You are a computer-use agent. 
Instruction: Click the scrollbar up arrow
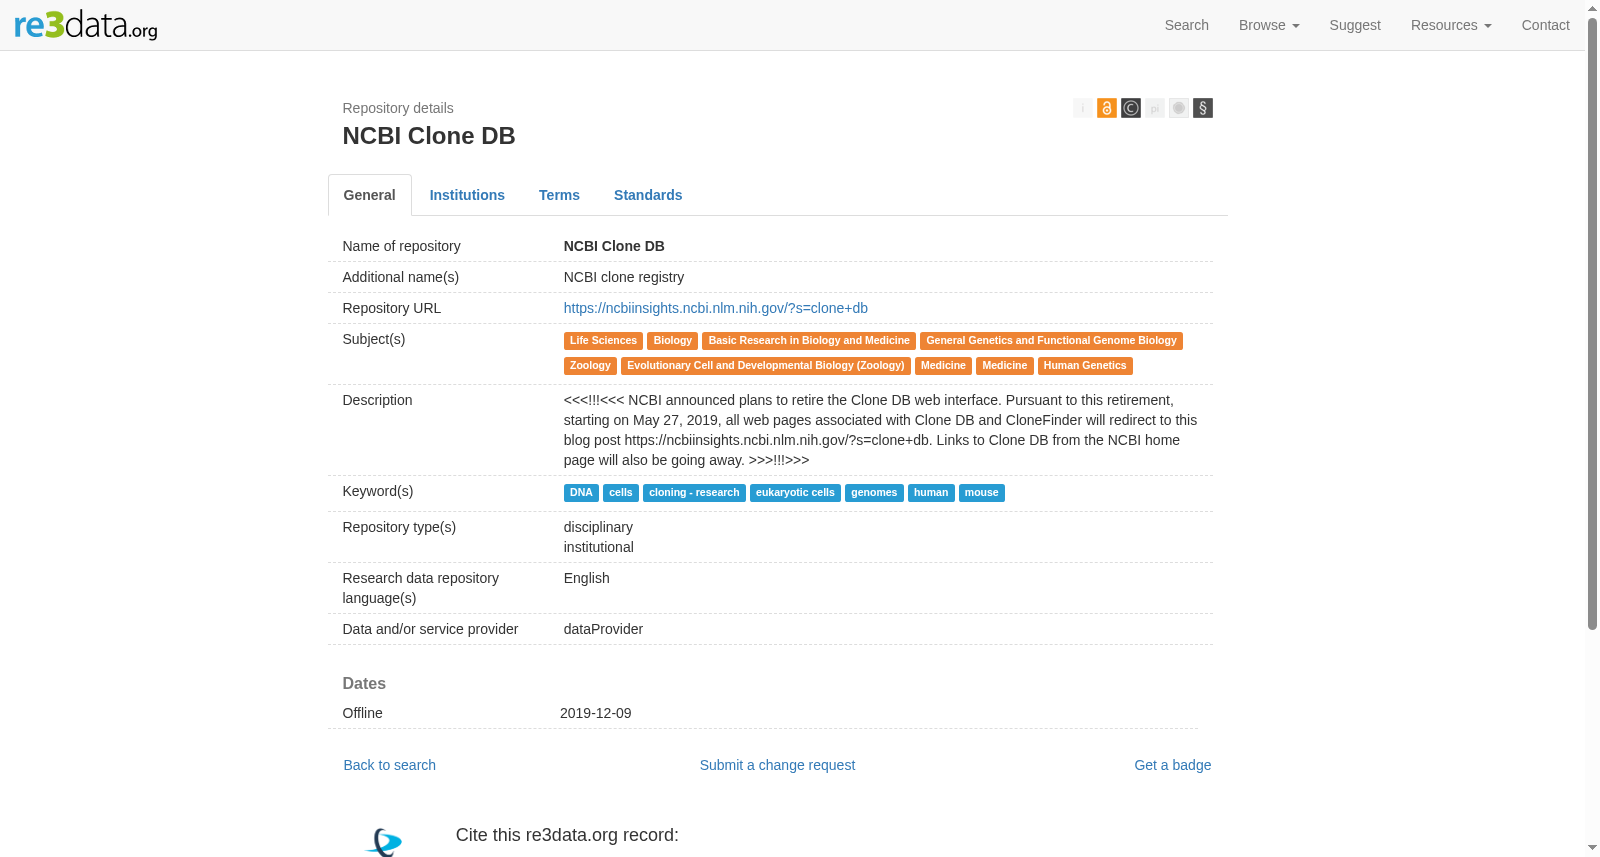click(x=1592, y=8)
